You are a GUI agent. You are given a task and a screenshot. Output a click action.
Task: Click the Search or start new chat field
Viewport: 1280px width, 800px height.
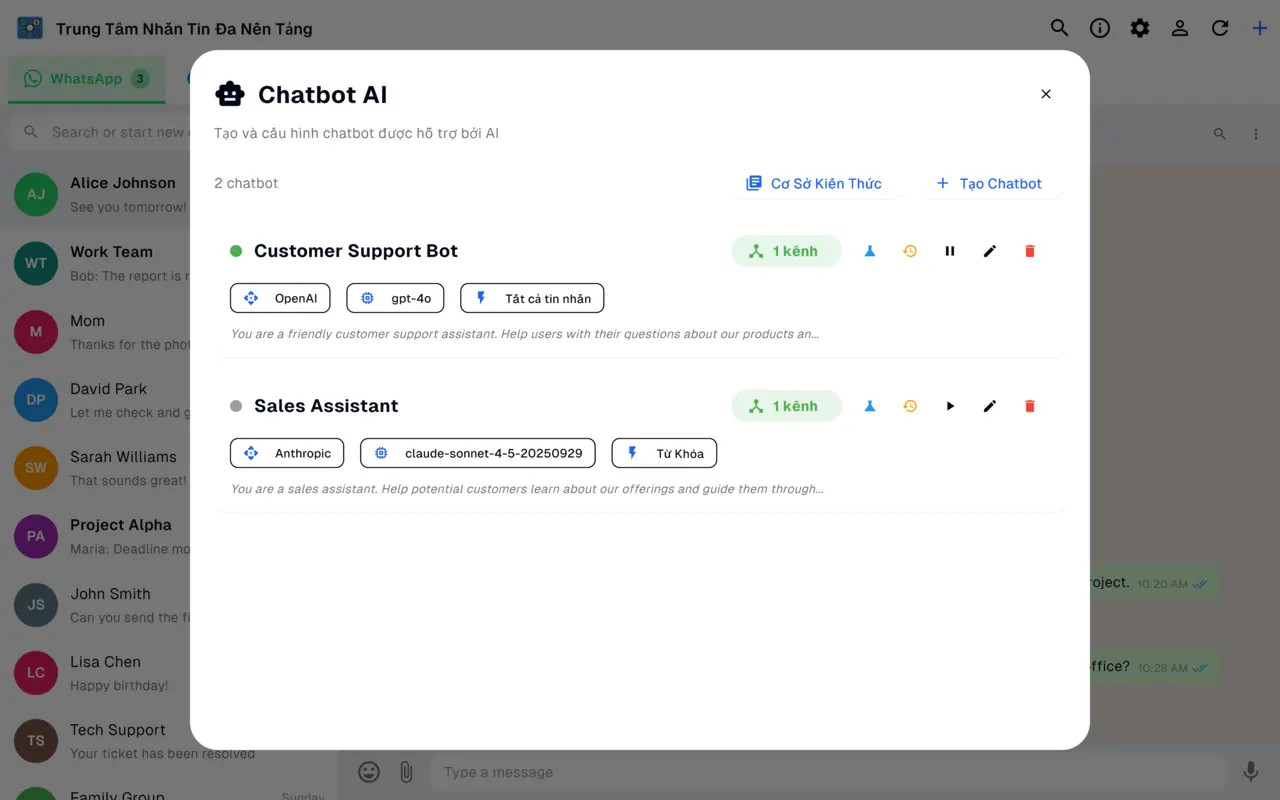[x=100, y=132]
